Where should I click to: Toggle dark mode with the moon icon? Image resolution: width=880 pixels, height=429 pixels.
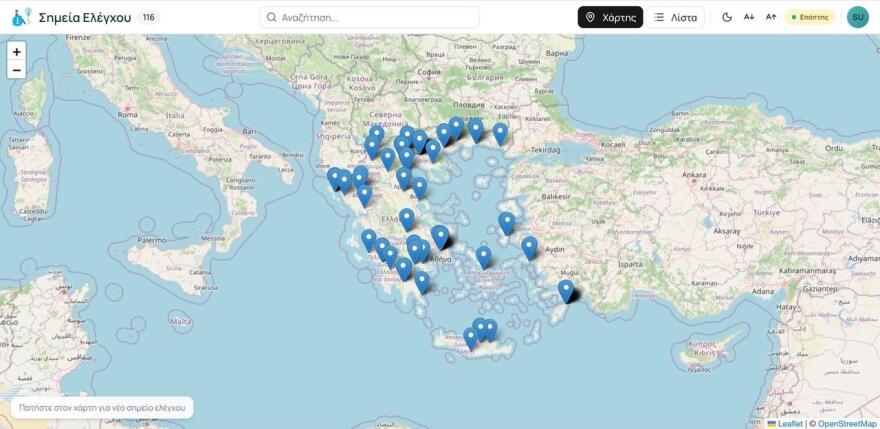click(727, 17)
